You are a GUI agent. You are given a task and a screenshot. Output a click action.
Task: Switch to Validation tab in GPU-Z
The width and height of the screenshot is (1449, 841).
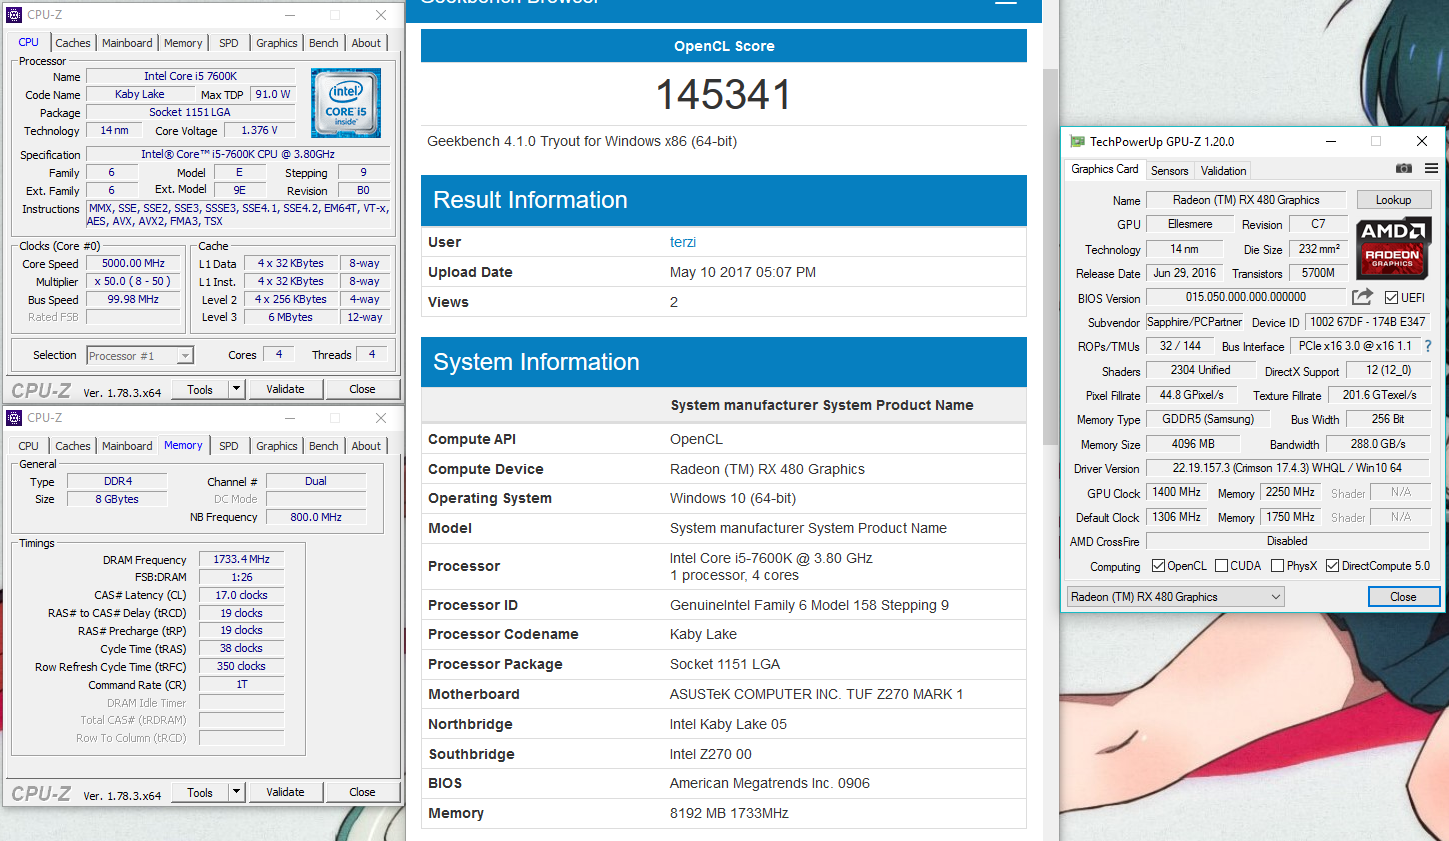[x=1223, y=171]
